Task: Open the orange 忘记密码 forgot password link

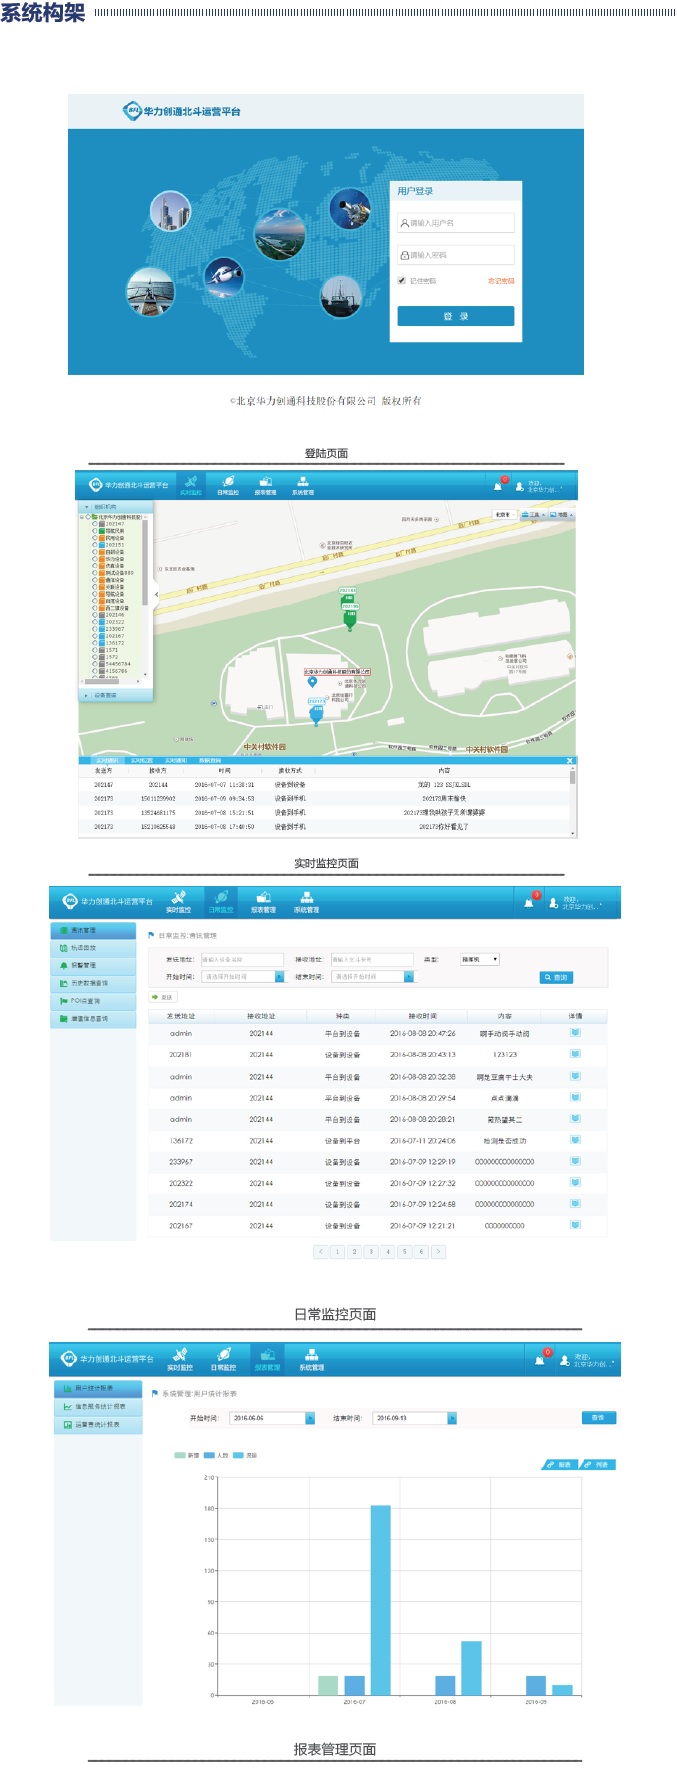Action: 501,281
